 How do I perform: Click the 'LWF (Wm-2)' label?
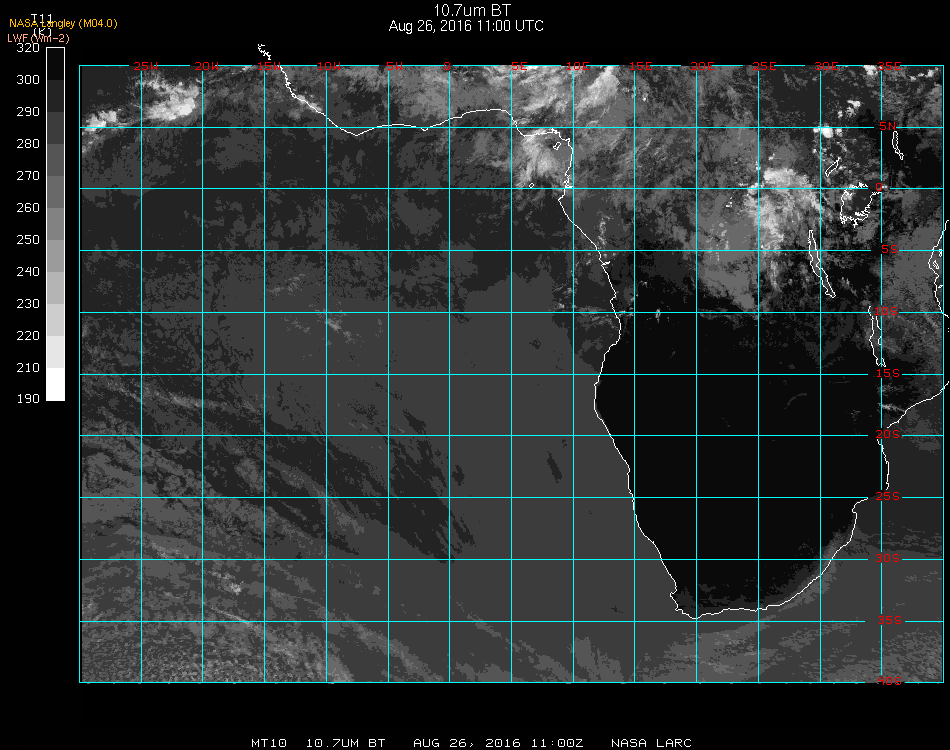tap(38, 38)
